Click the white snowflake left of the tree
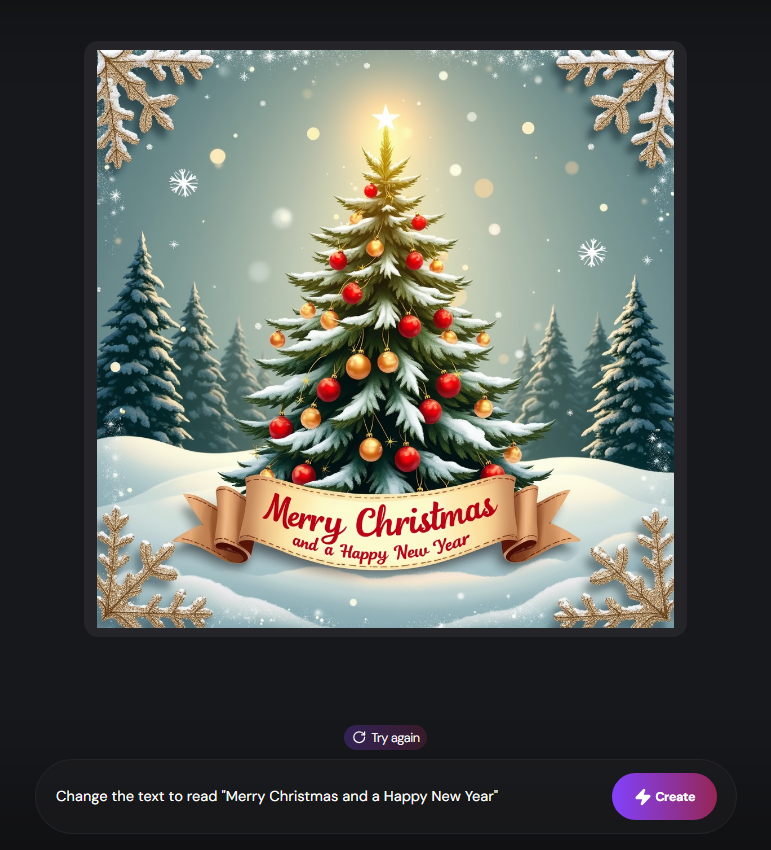 point(183,183)
